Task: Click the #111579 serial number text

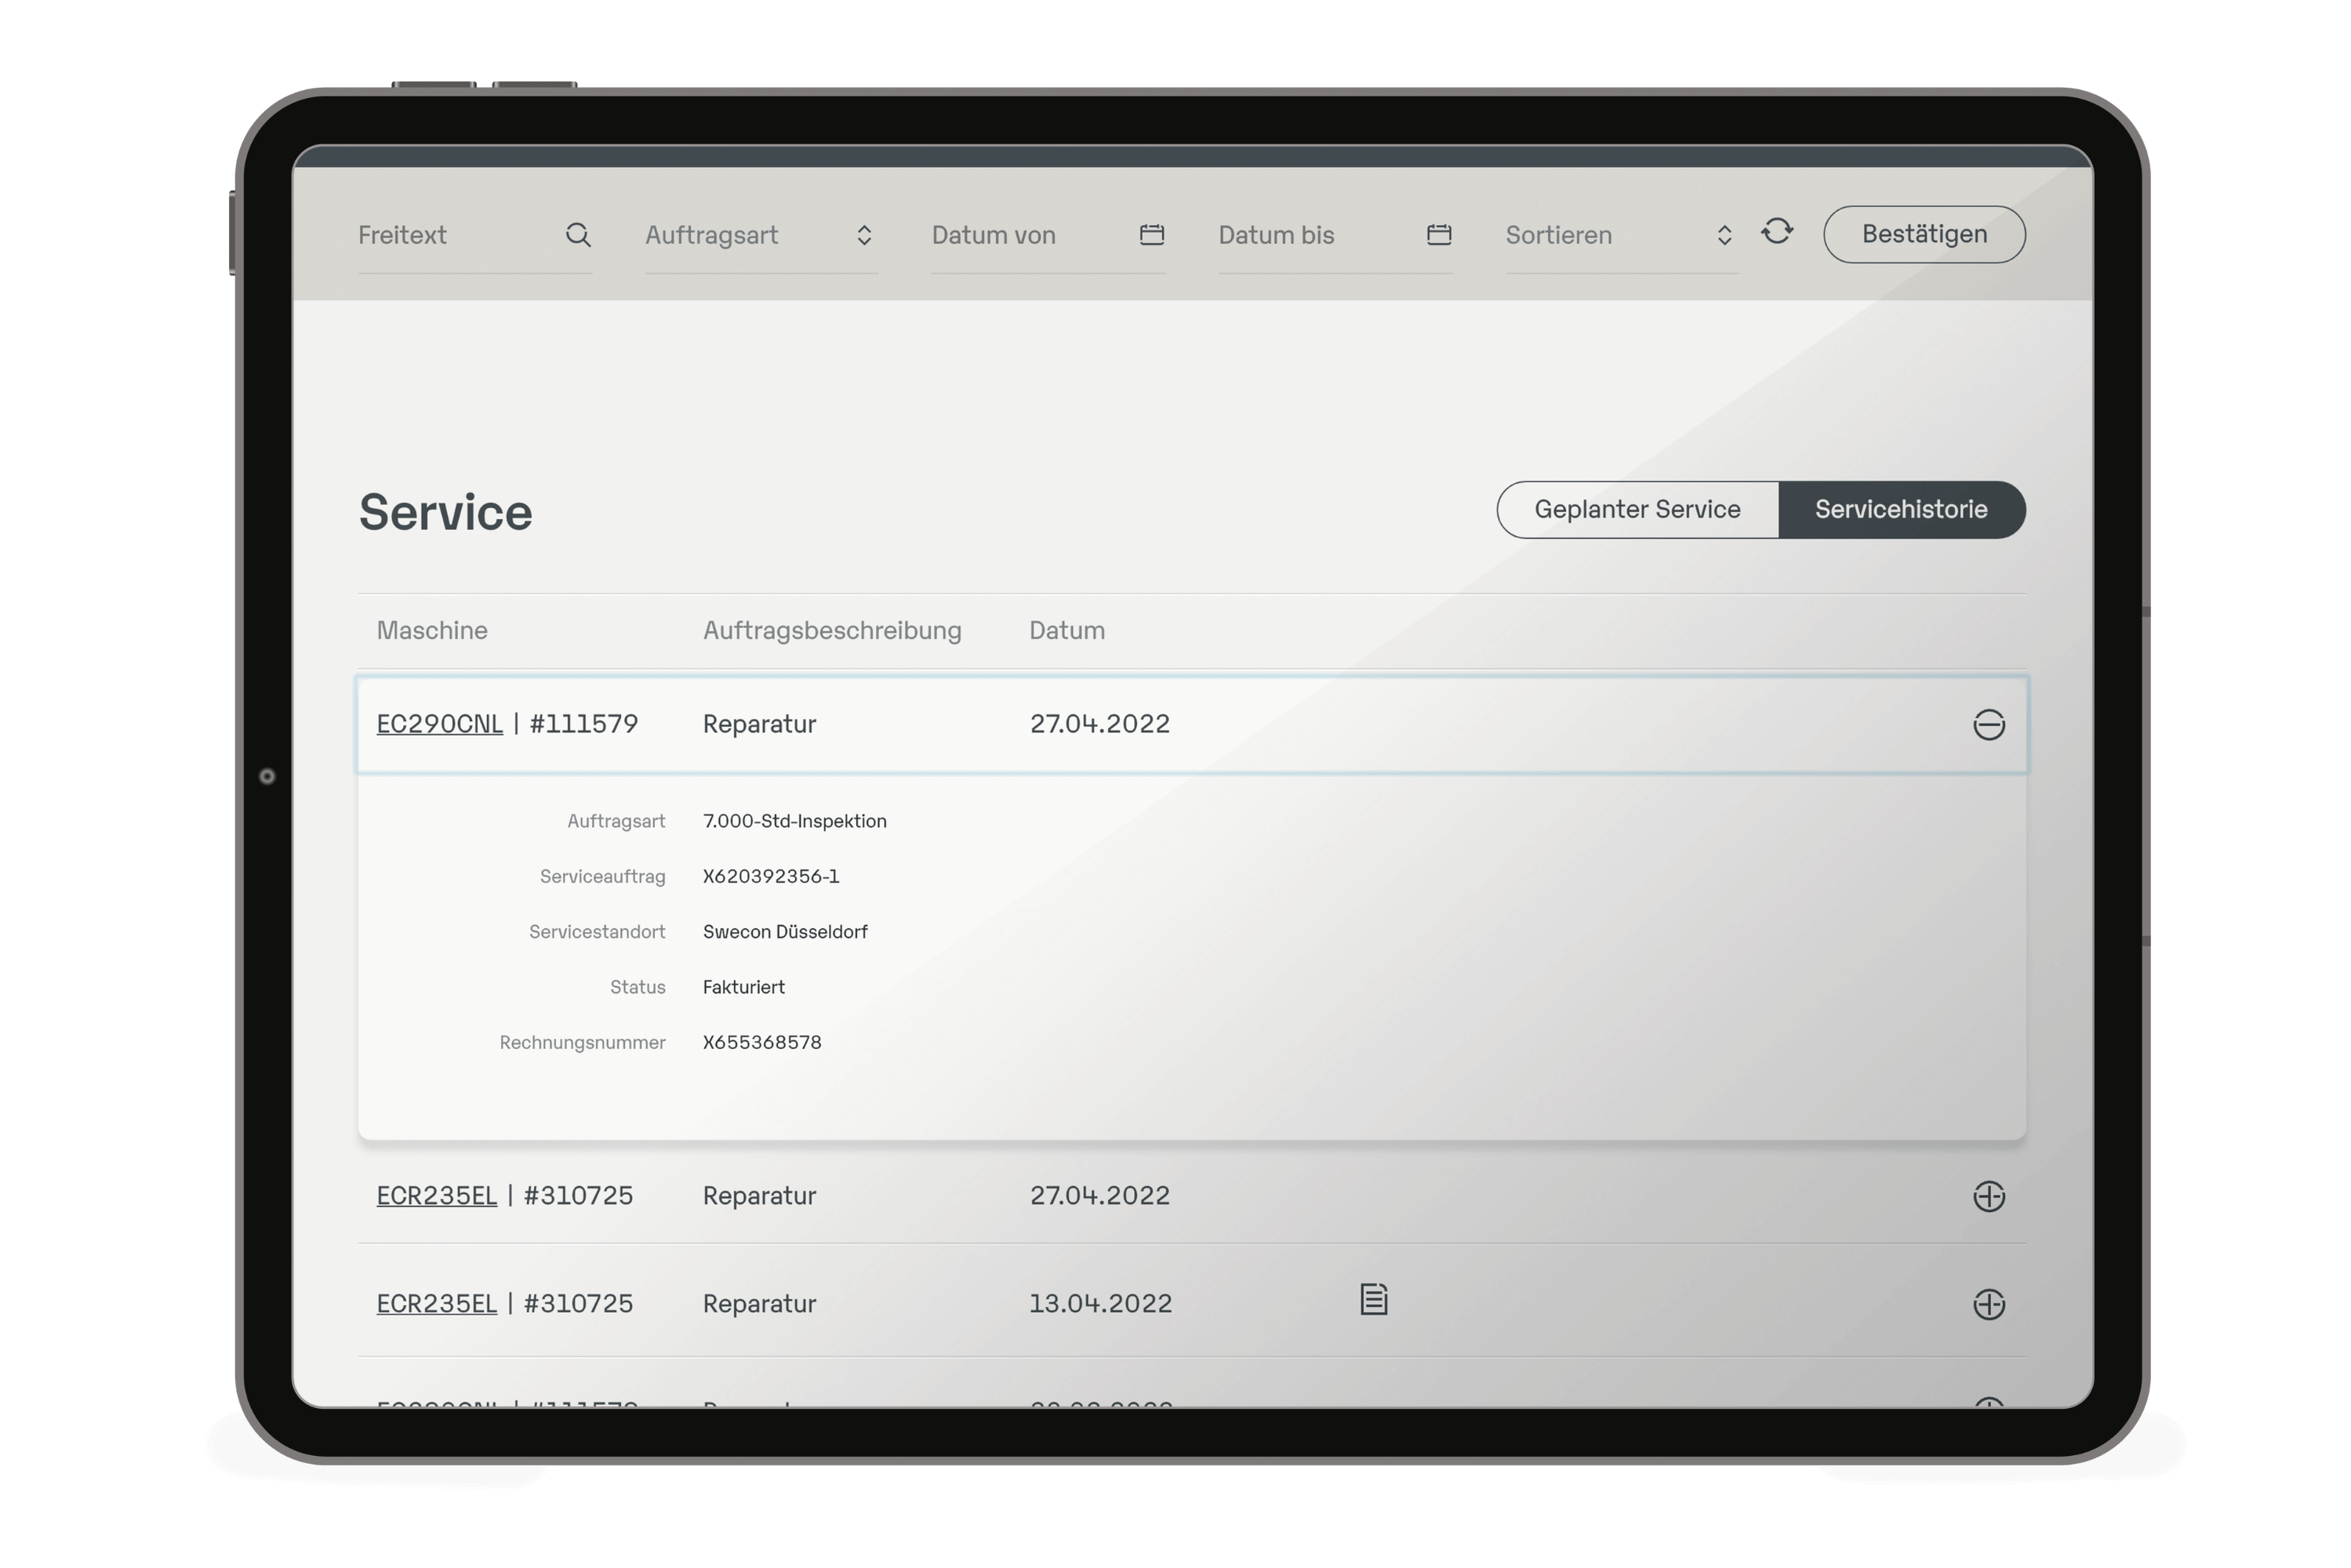Action: (x=584, y=724)
